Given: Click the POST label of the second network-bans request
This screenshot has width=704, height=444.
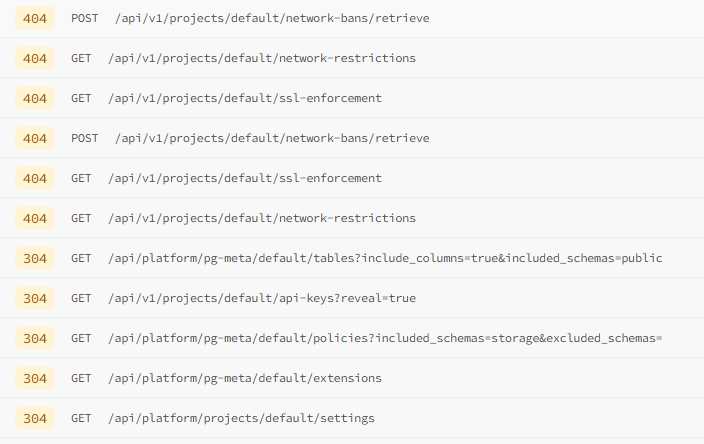Looking at the screenshot, I should 85,138.
